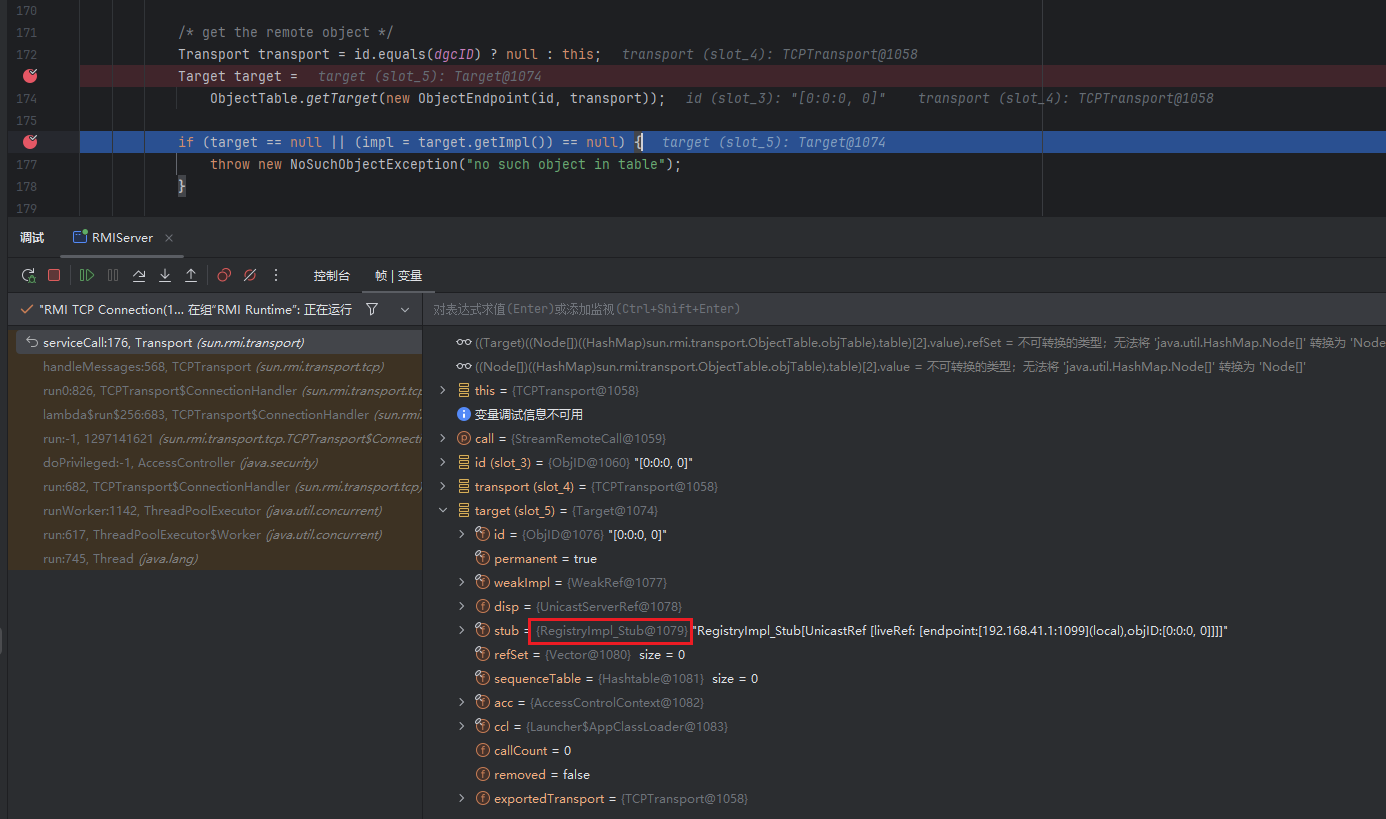
Task: Open the View Breakpoints dialog
Action: point(224,275)
